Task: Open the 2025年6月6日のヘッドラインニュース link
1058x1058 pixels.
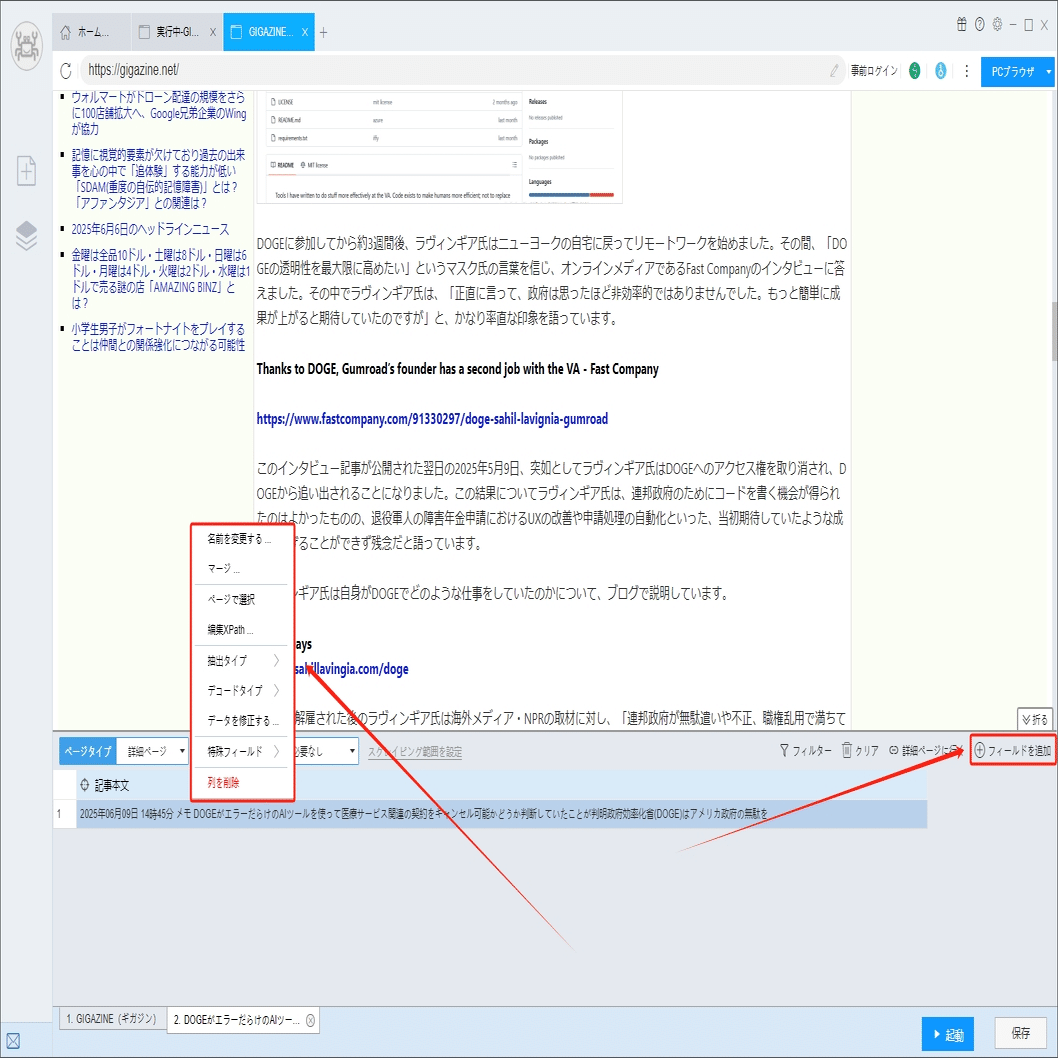Action: (150, 229)
